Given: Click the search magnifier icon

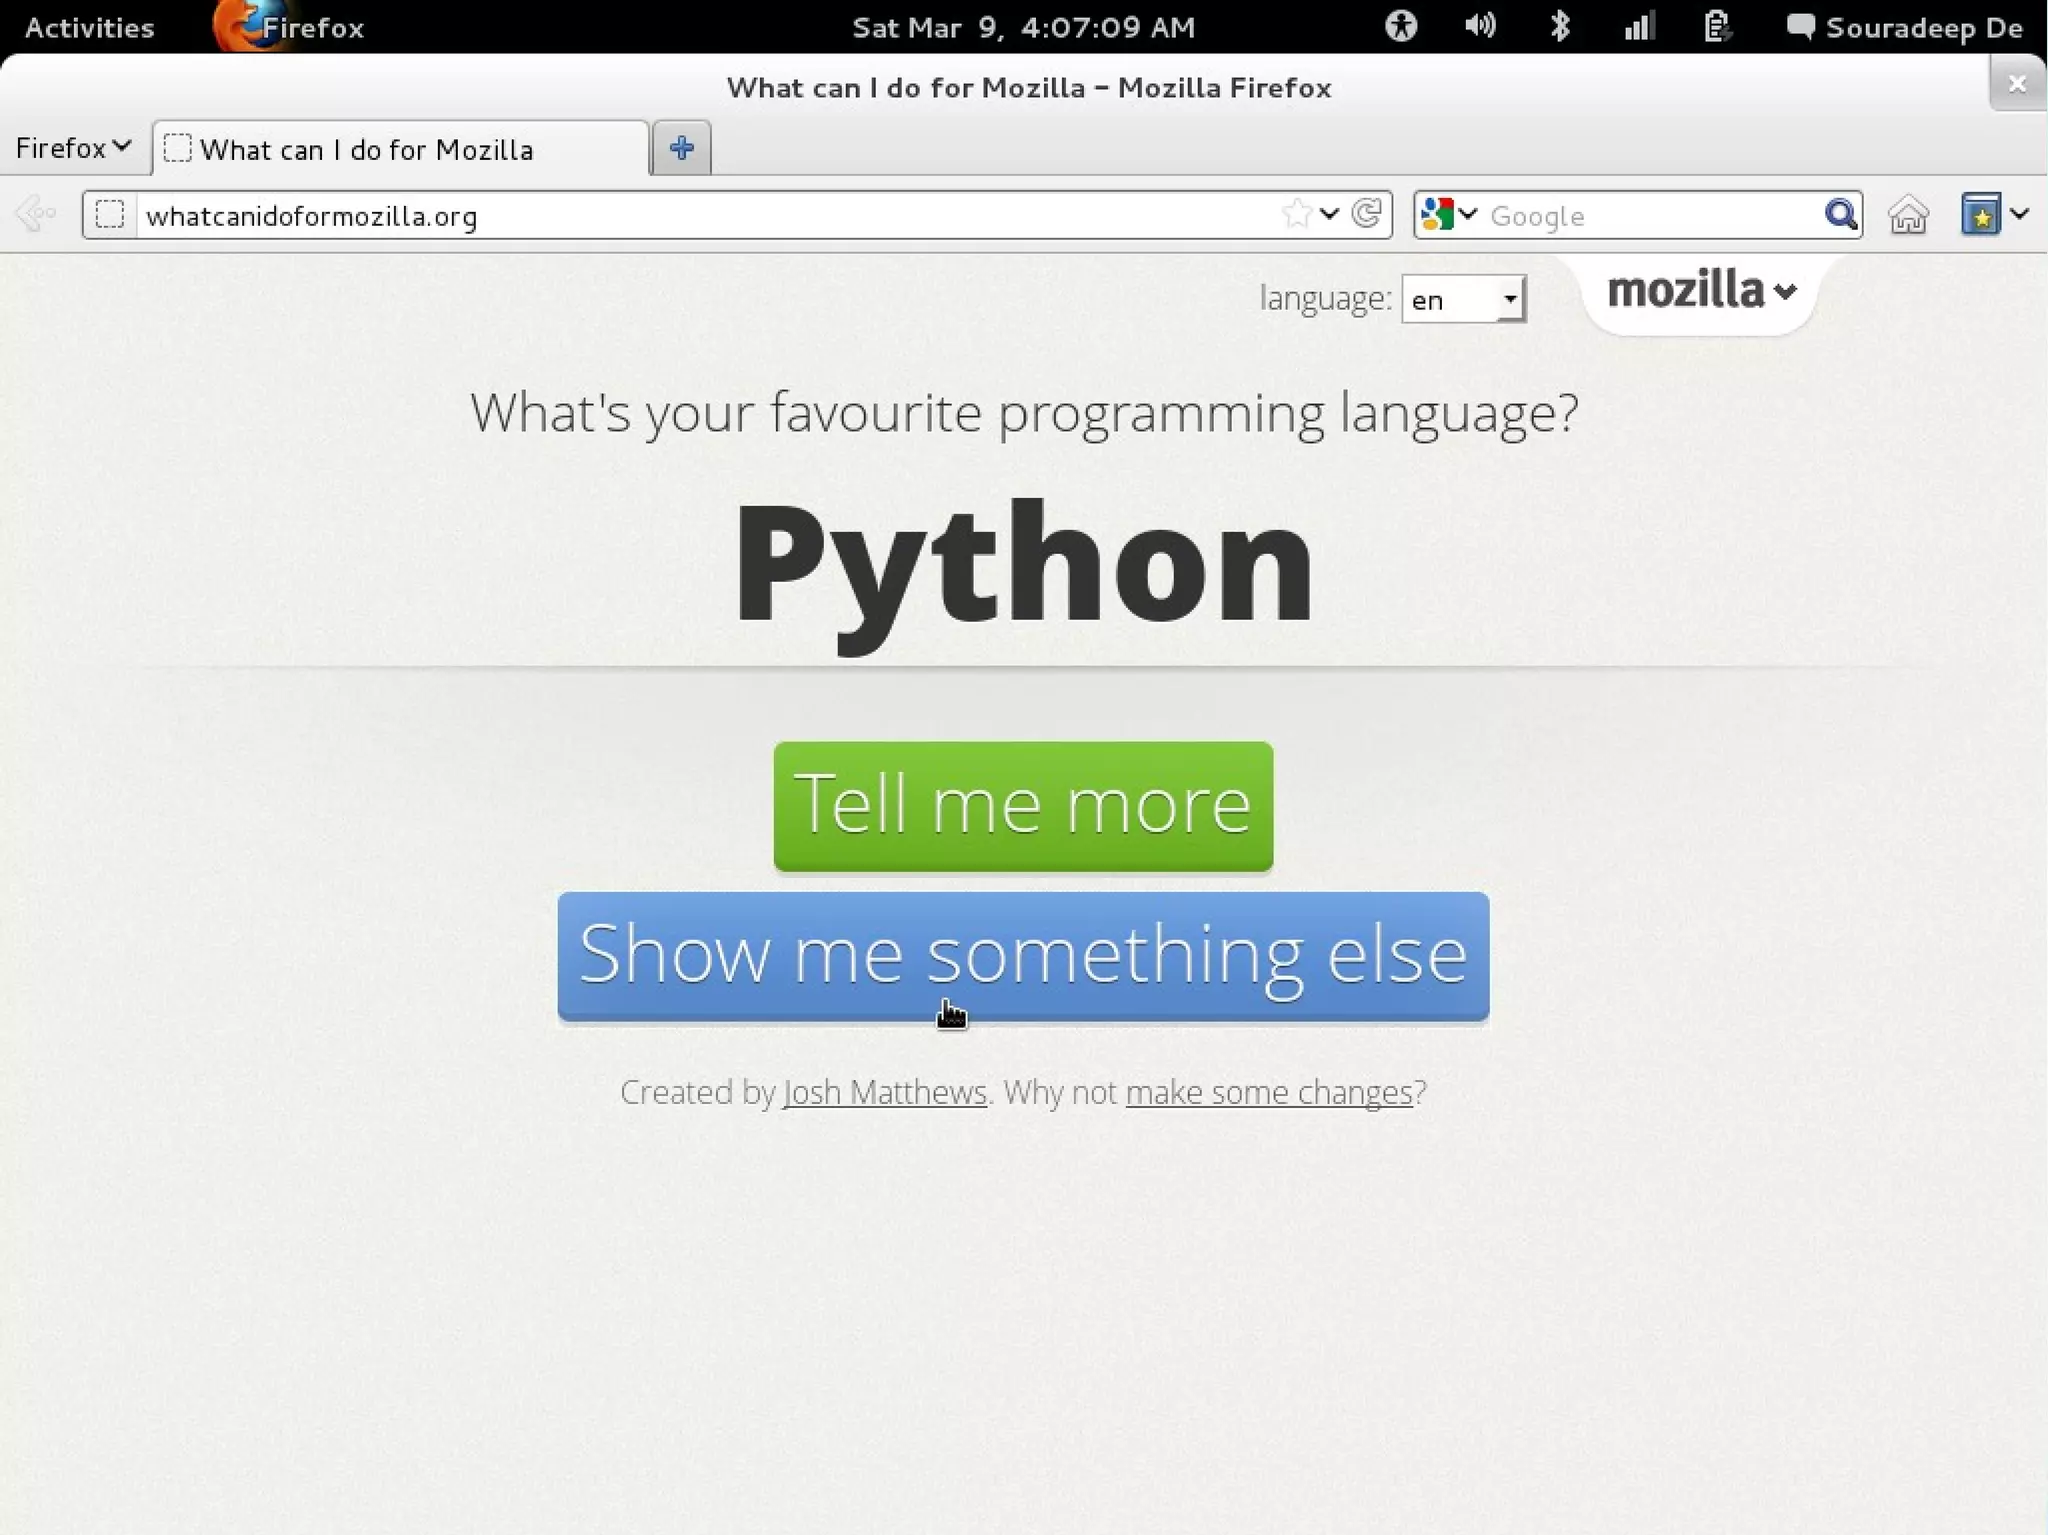Looking at the screenshot, I should point(1840,215).
